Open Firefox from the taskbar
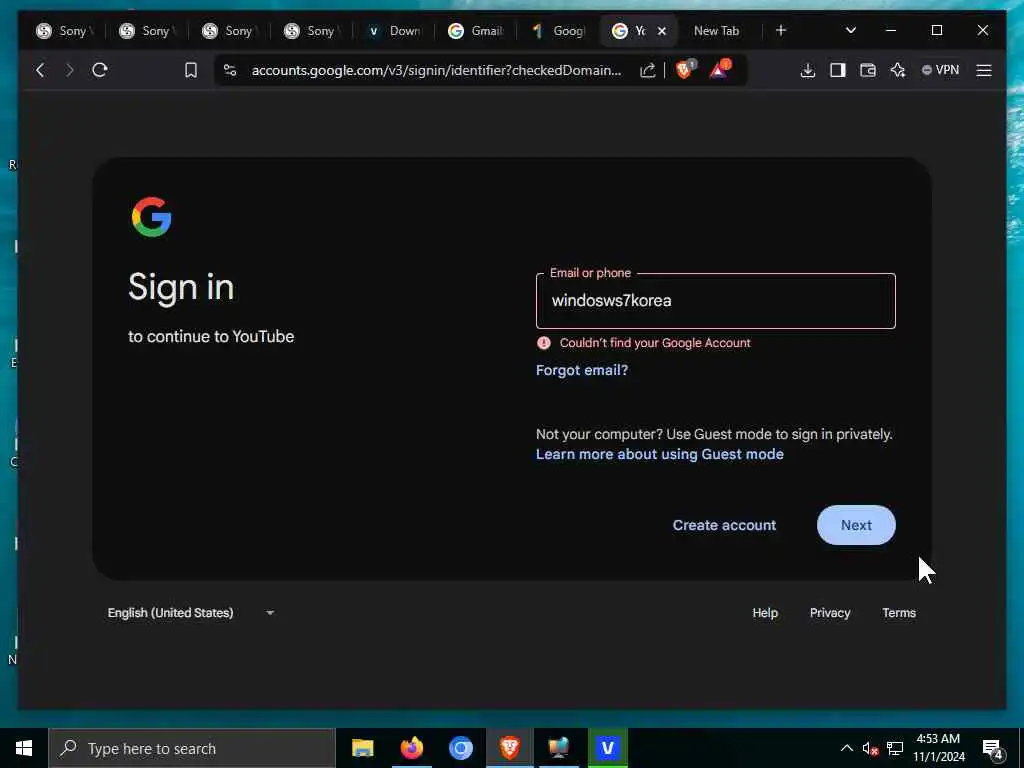This screenshot has width=1024, height=768. [411, 748]
